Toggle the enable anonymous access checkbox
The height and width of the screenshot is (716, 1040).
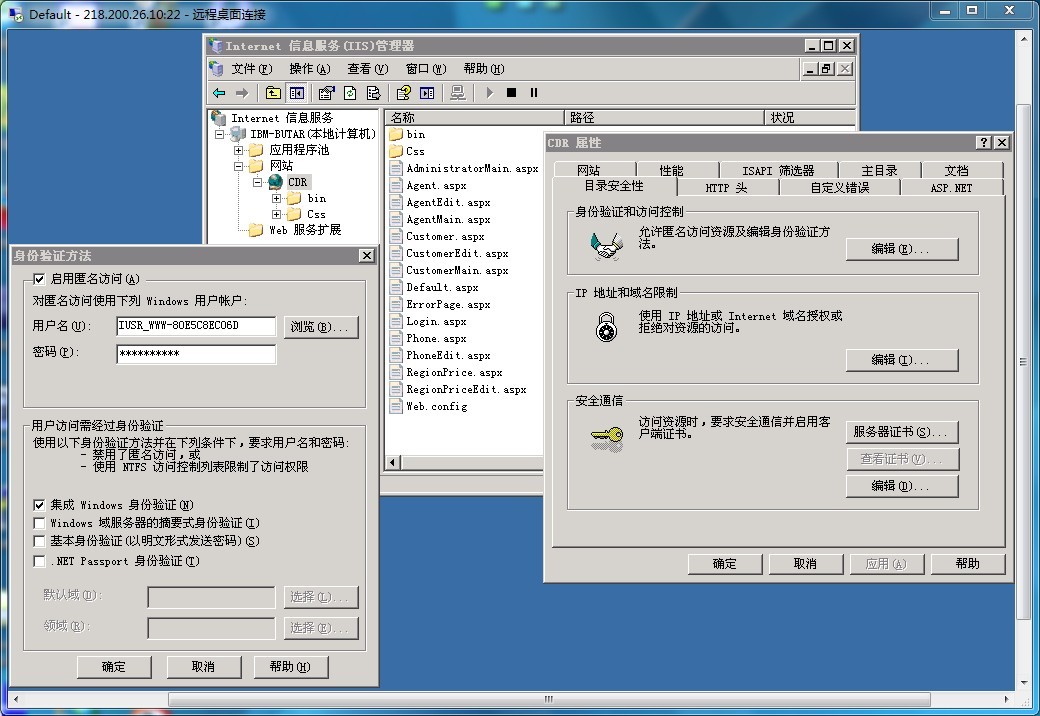(x=39, y=279)
